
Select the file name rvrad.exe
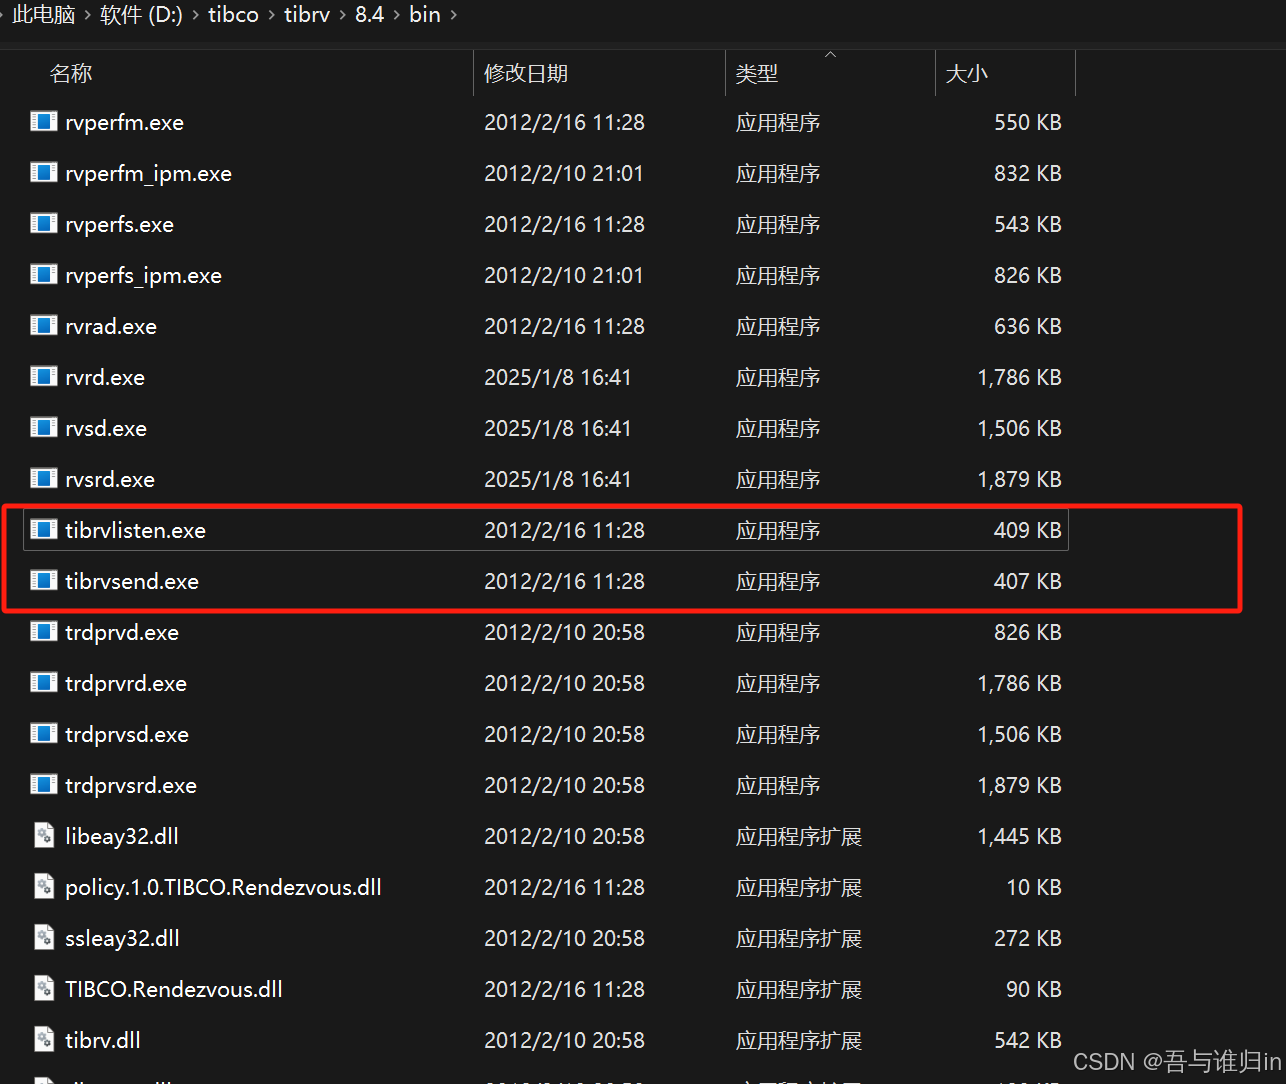point(111,326)
